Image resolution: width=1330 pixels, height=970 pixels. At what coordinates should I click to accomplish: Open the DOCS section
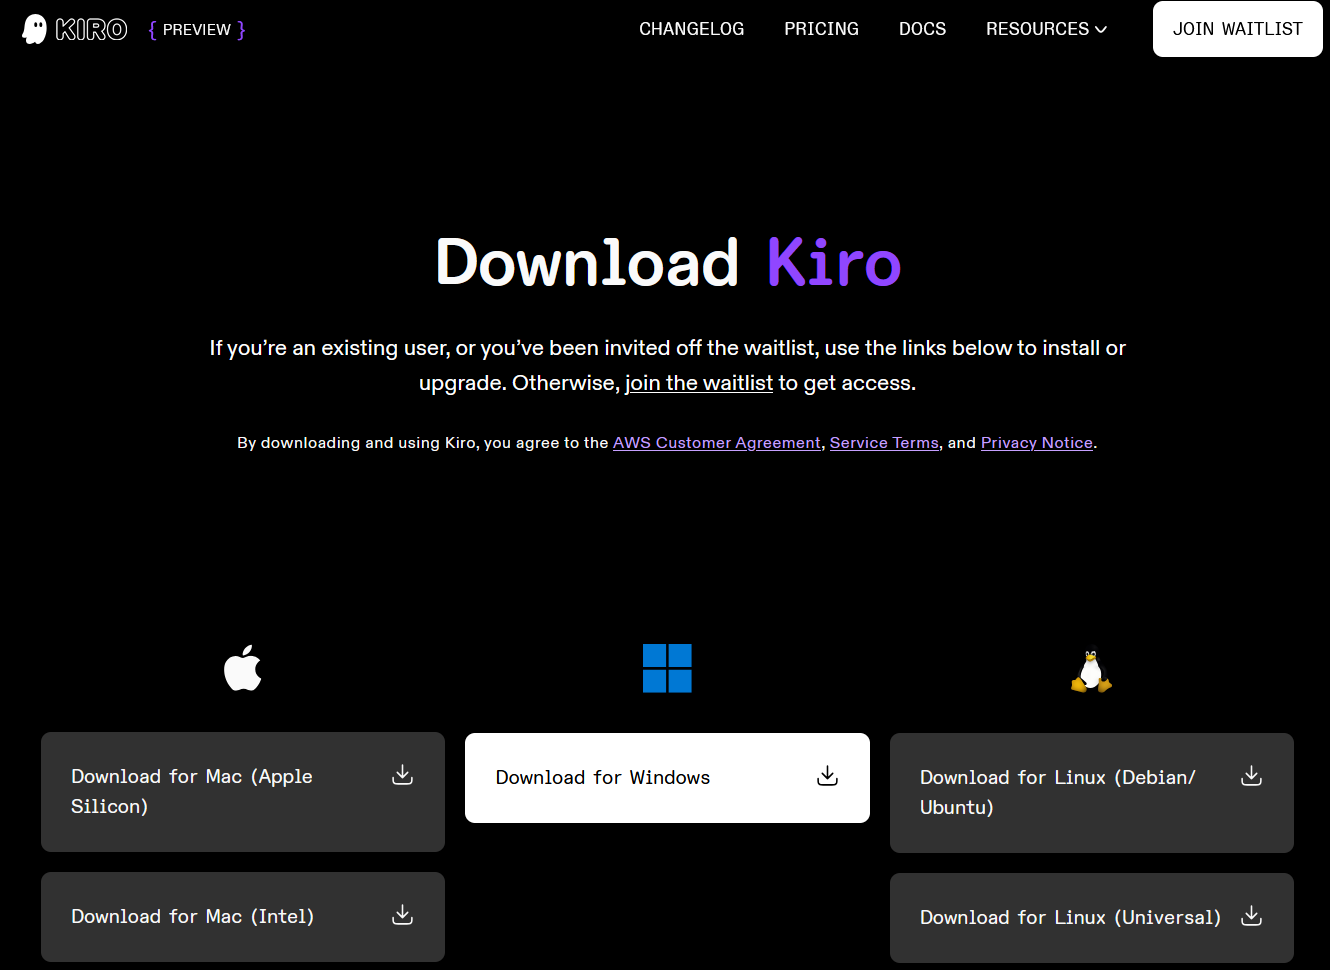point(922,29)
